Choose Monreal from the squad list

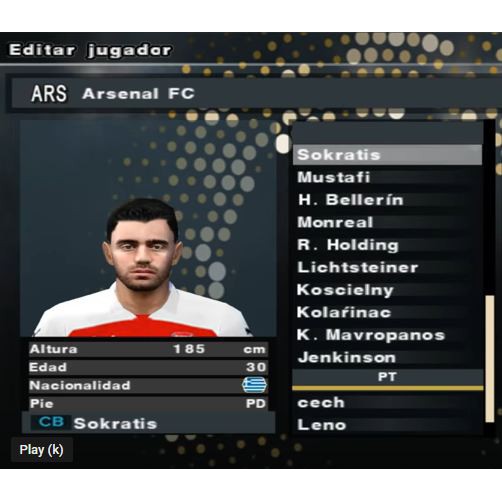(x=388, y=222)
